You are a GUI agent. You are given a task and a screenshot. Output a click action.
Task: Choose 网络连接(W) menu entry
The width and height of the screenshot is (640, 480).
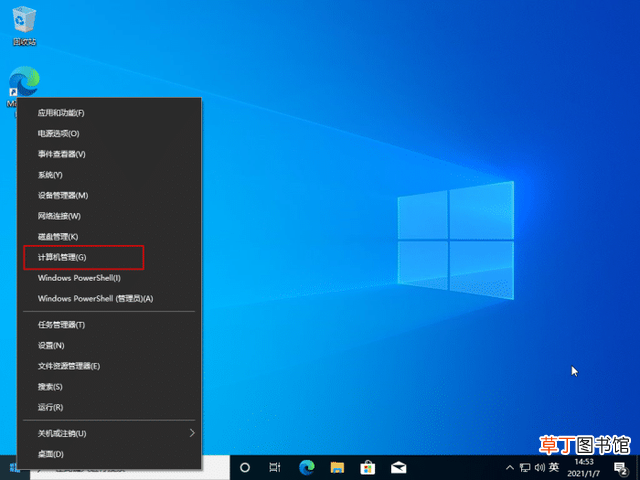pos(109,216)
